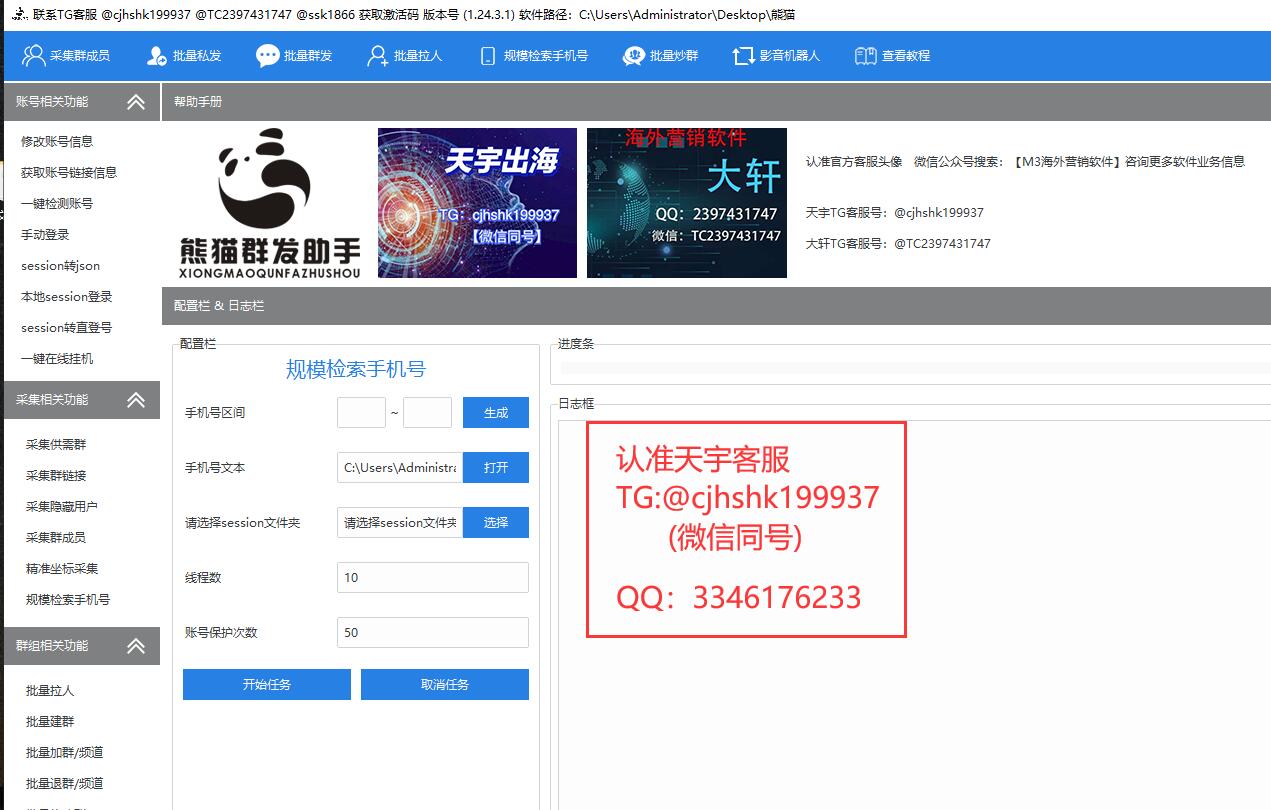
Task: Click 生成 next to phone number range
Action: (495, 413)
